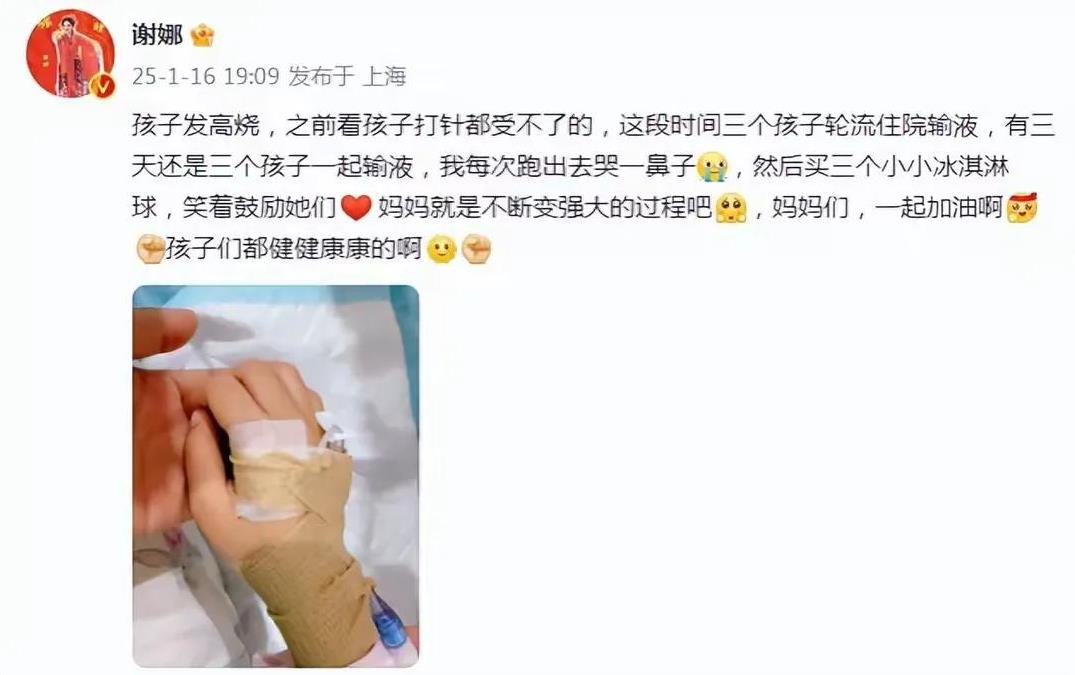Click the 25-1-16 19:09 timestamp
This screenshot has height=675, width=1075.
pyautogui.click(x=205, y=76)
